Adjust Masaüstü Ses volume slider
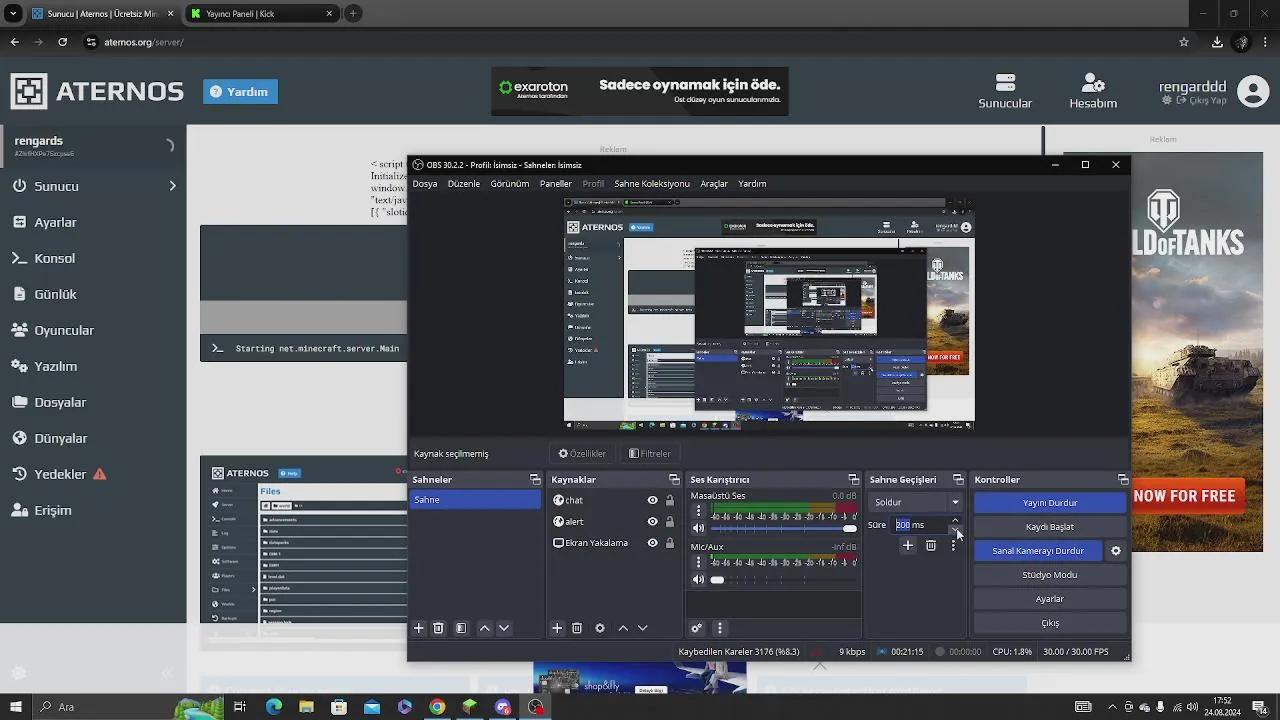This screenshot has width=1280, height=720. point(783,528)
